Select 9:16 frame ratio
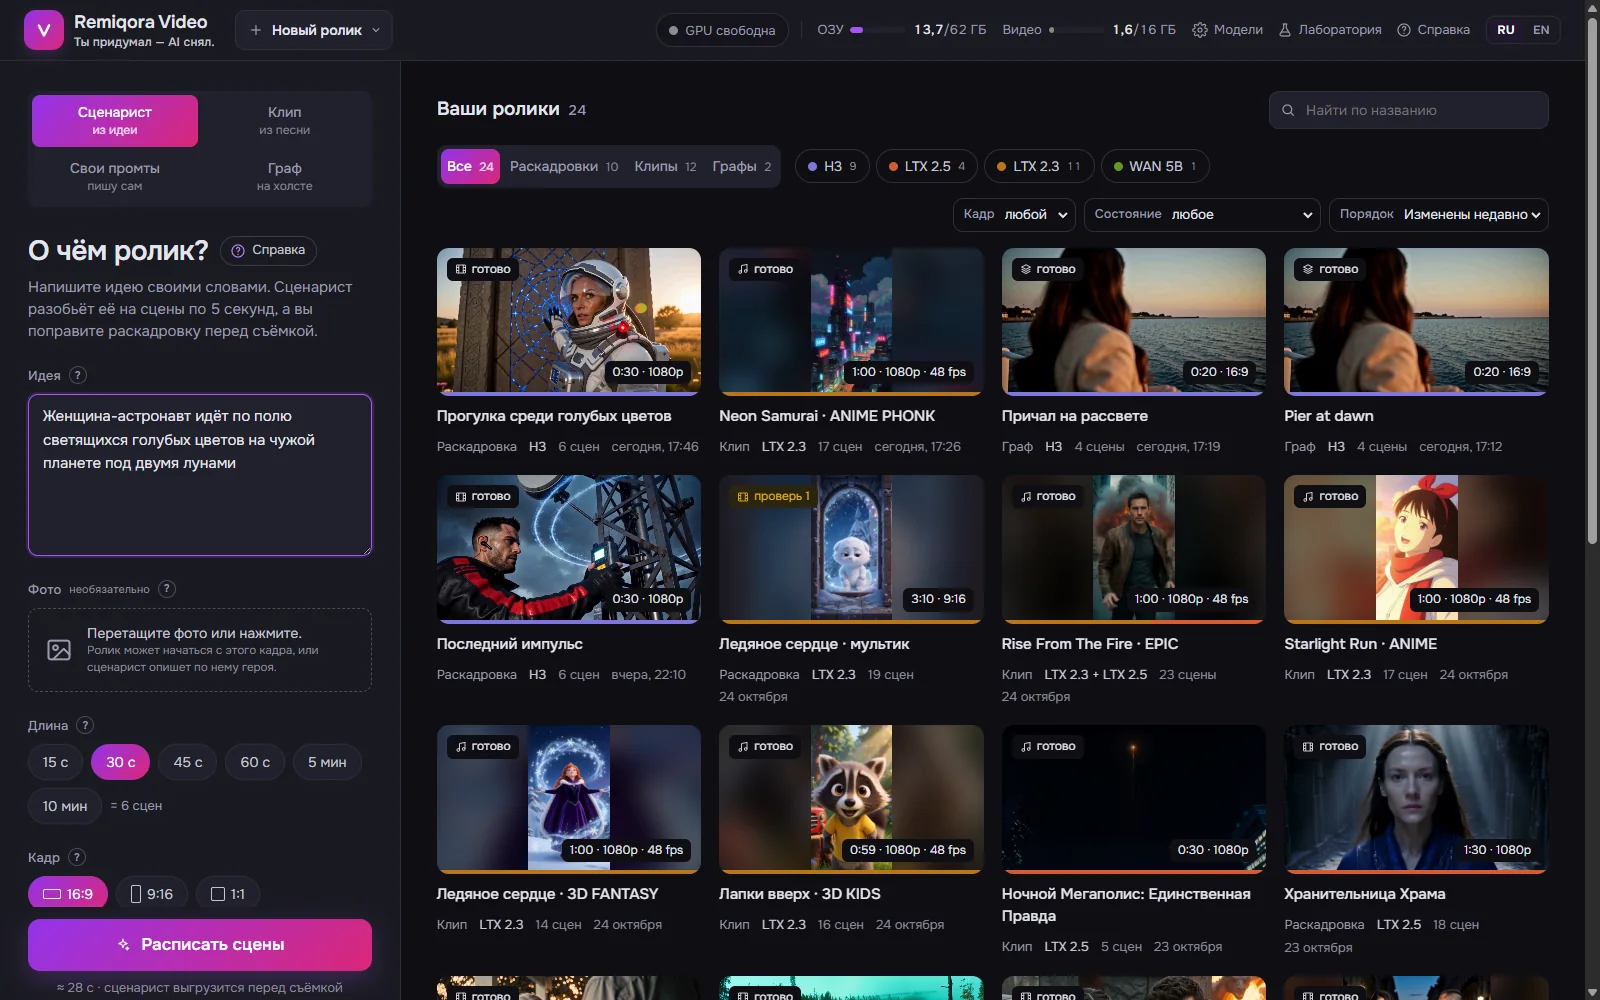 [151, 894]
